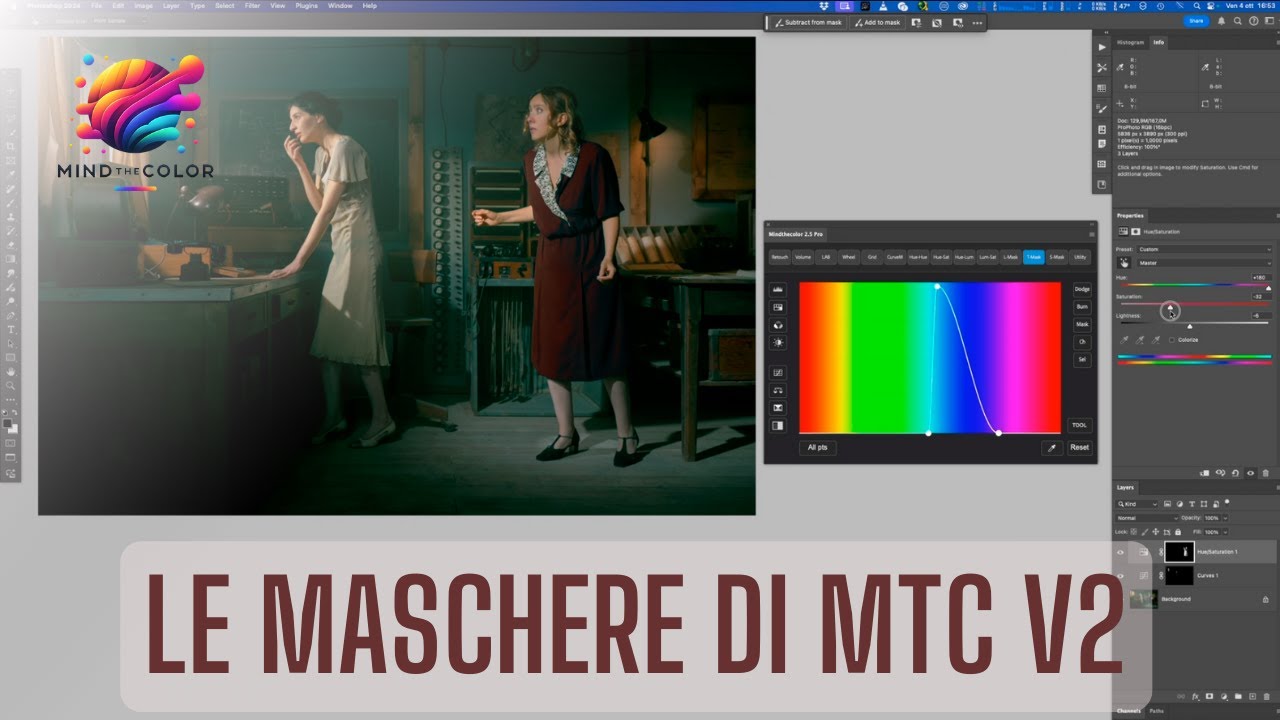Click the clip to layer icon in Properties
The image size is (1280, 720).
click(x=1205, y=473)
